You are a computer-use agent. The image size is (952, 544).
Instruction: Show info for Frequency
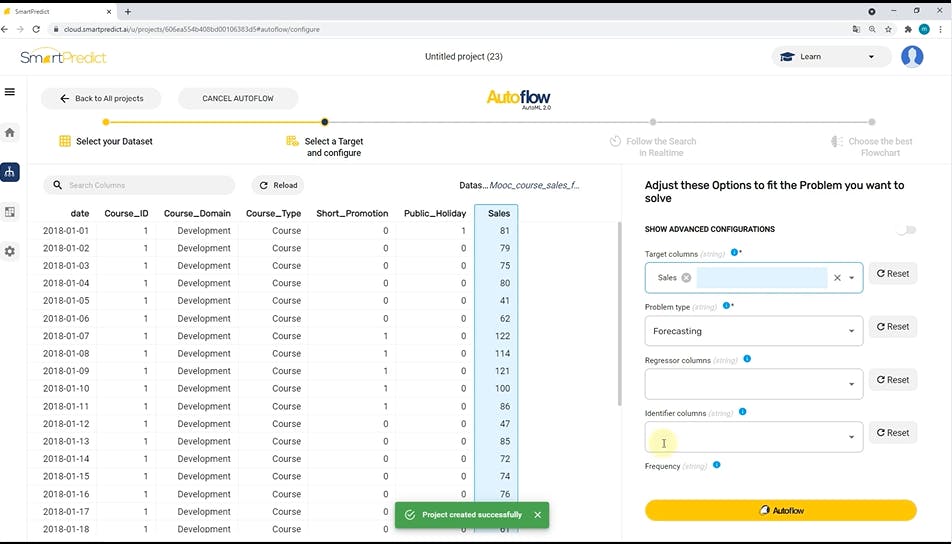[x=716, y=465]
